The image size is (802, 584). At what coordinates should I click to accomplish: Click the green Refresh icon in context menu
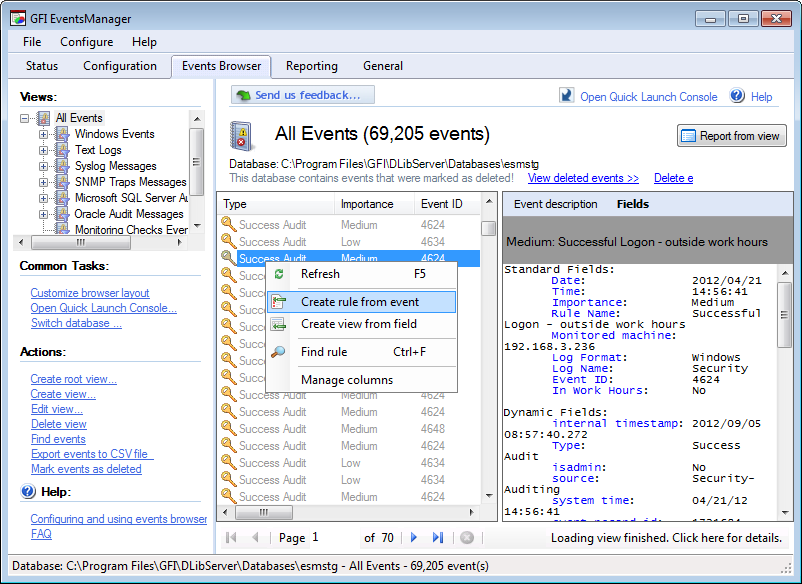click(x=279, y=274)
